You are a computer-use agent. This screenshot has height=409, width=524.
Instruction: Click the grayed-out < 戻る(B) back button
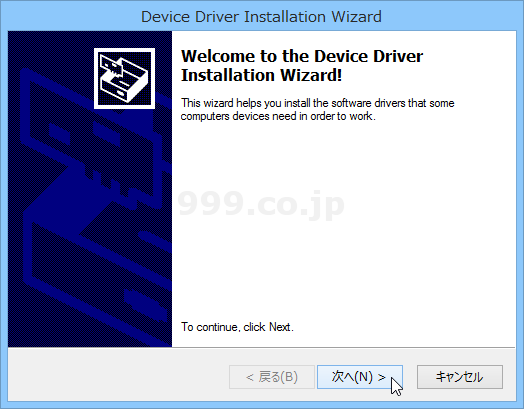point(272,377)
